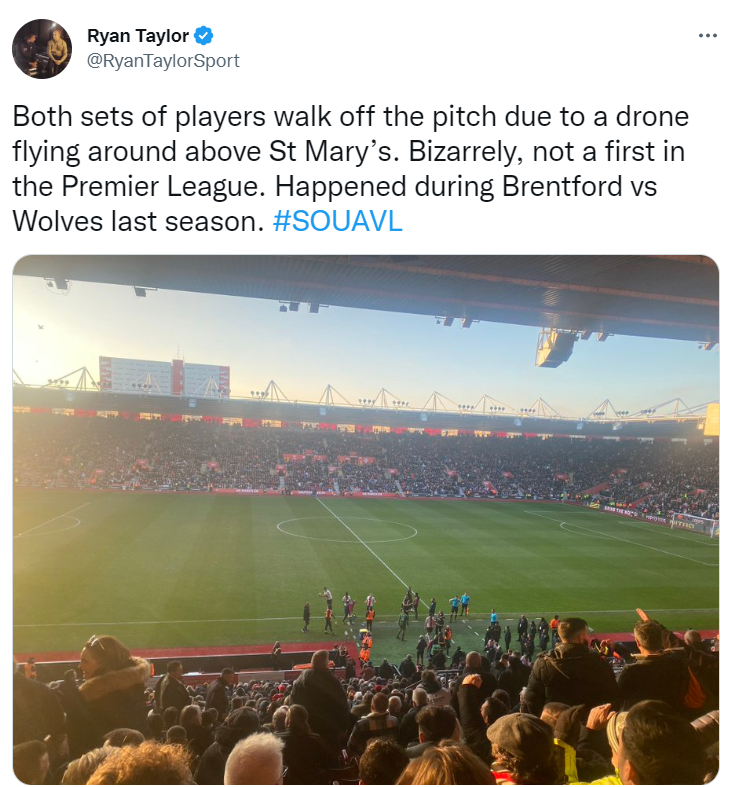Click the word "drone" in the tweet
The width and height of the screenshot is (737, 787).
(652, 116)
